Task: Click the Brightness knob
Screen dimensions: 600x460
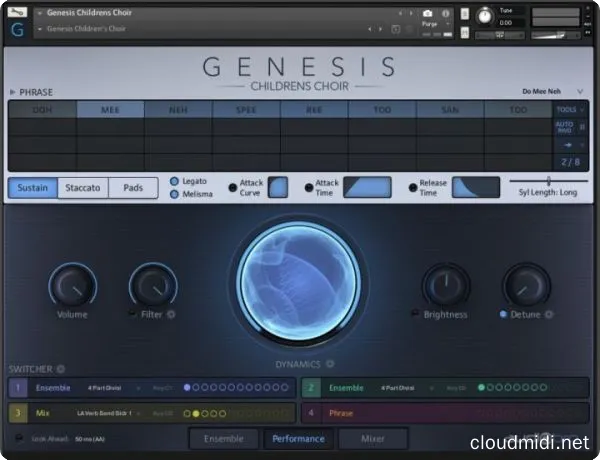Action: pos(446,285)
